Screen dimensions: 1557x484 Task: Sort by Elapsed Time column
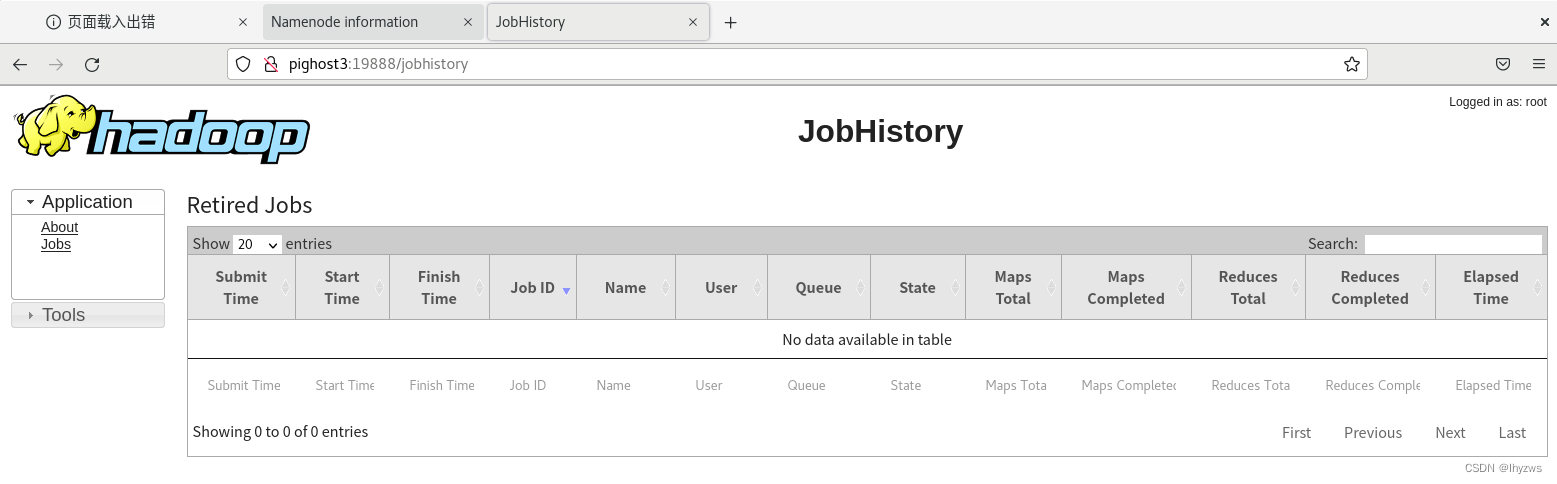point(1491,288)
